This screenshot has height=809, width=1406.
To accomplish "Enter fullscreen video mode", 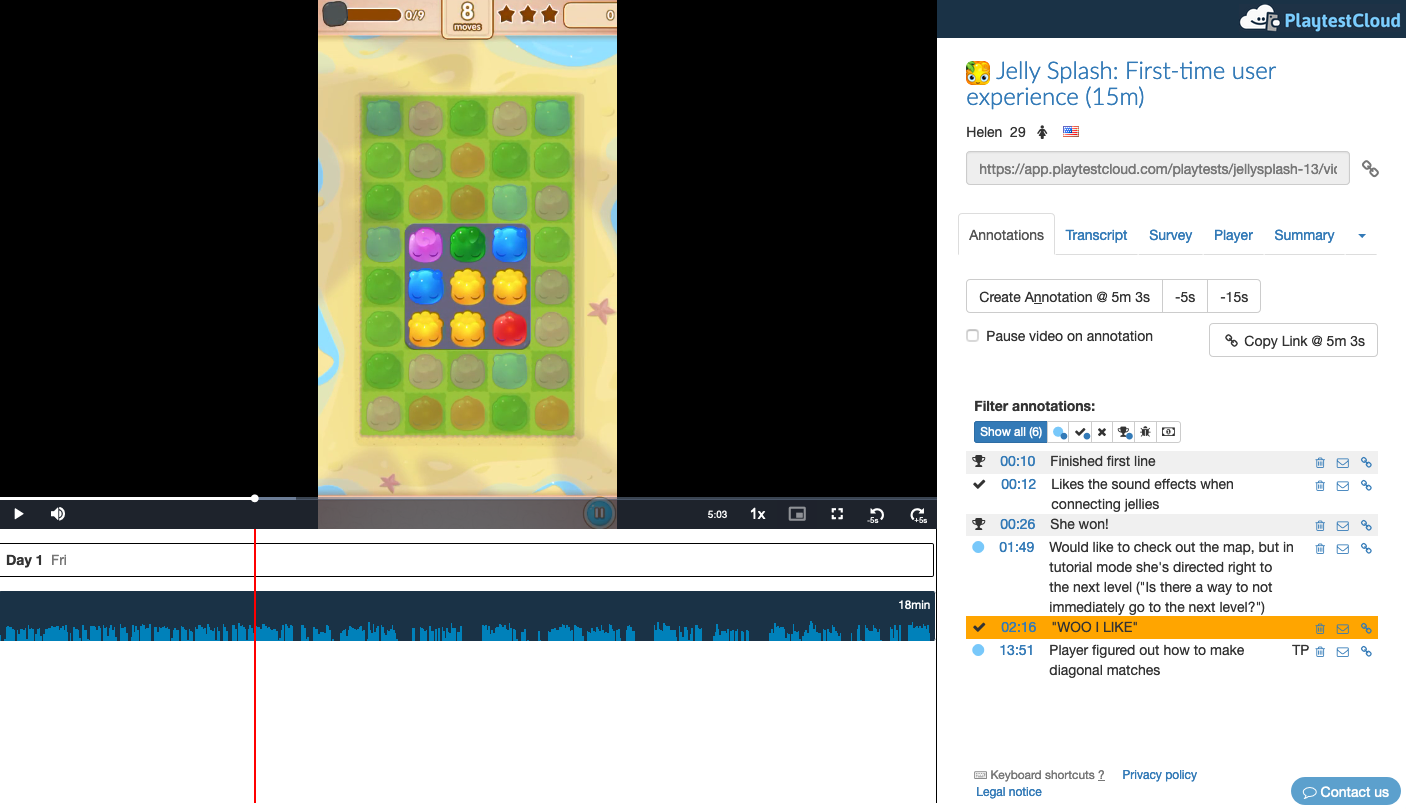I will (x=838, y=514).
